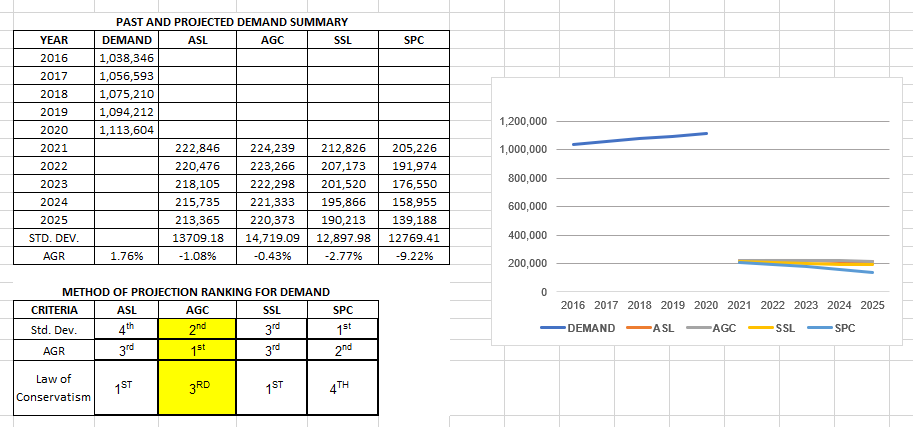
Task: Click ASL value 222,846 for 2021
Action: [197, 148]
